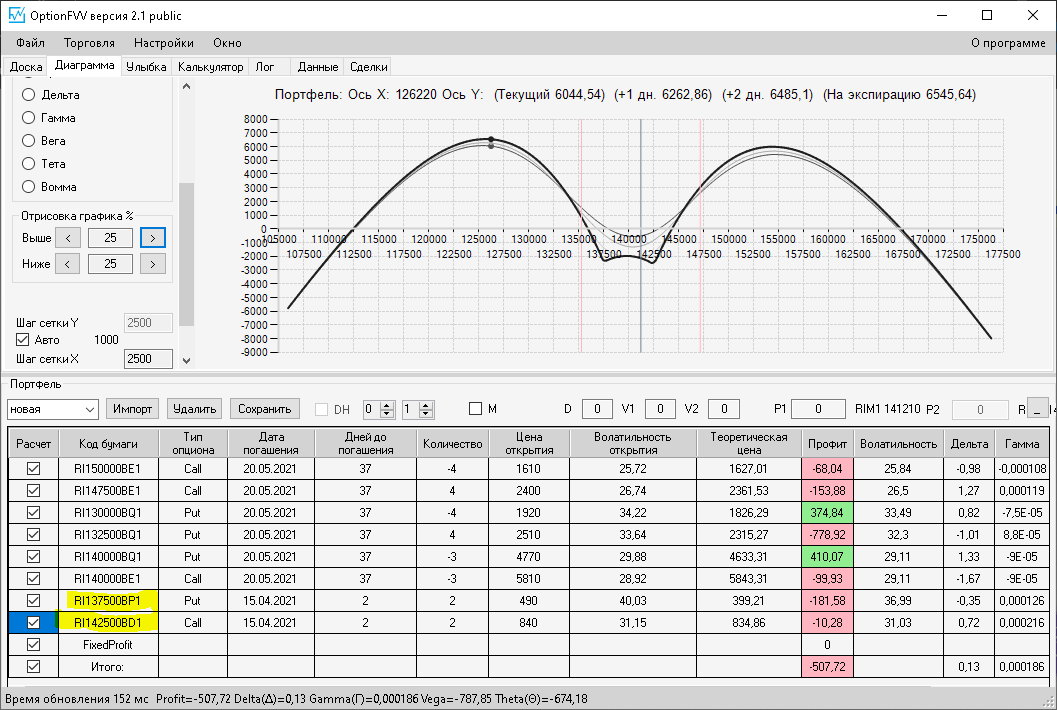Viewport: 1057px width, 710px height.
Task: Click the OptionFVV app icon in title bar
Action: 16,16
